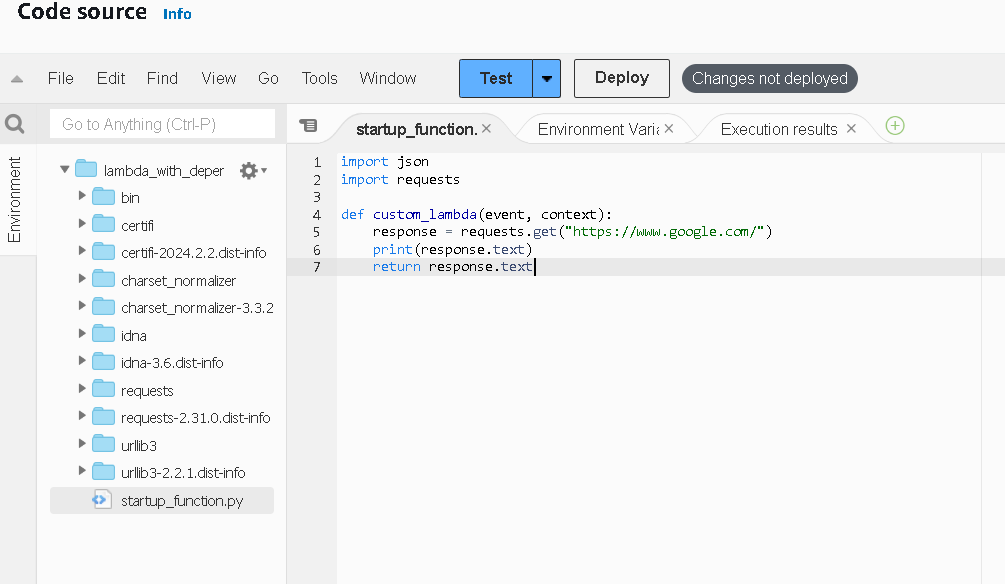Expand the requests folder
1005x584 pixels.
click(82, 390)
